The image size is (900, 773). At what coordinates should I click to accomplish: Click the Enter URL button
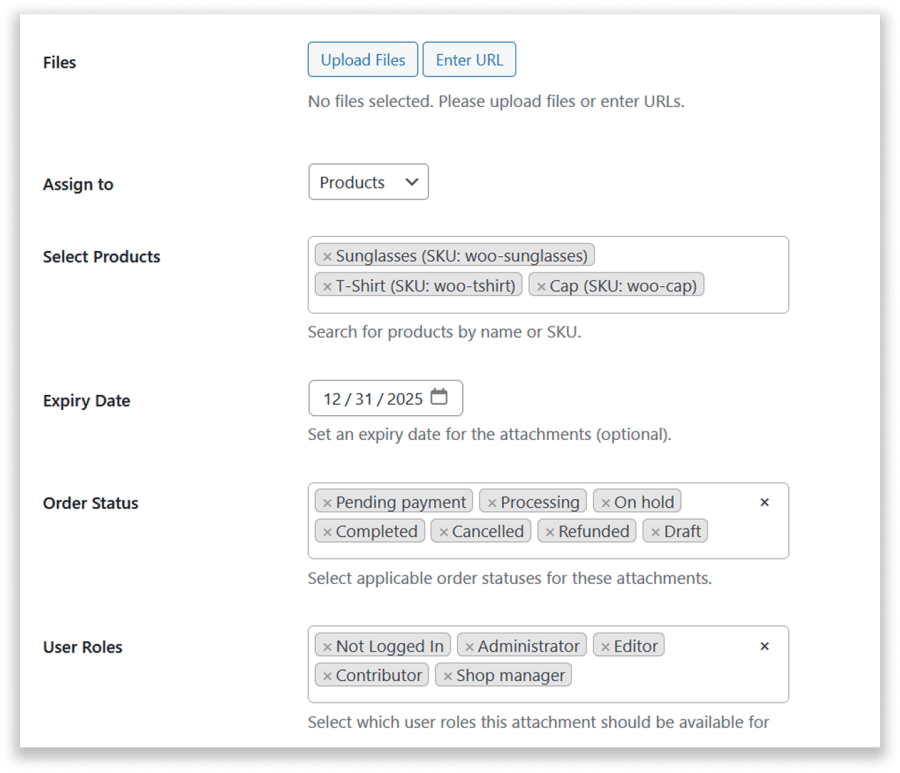[469, 60]
